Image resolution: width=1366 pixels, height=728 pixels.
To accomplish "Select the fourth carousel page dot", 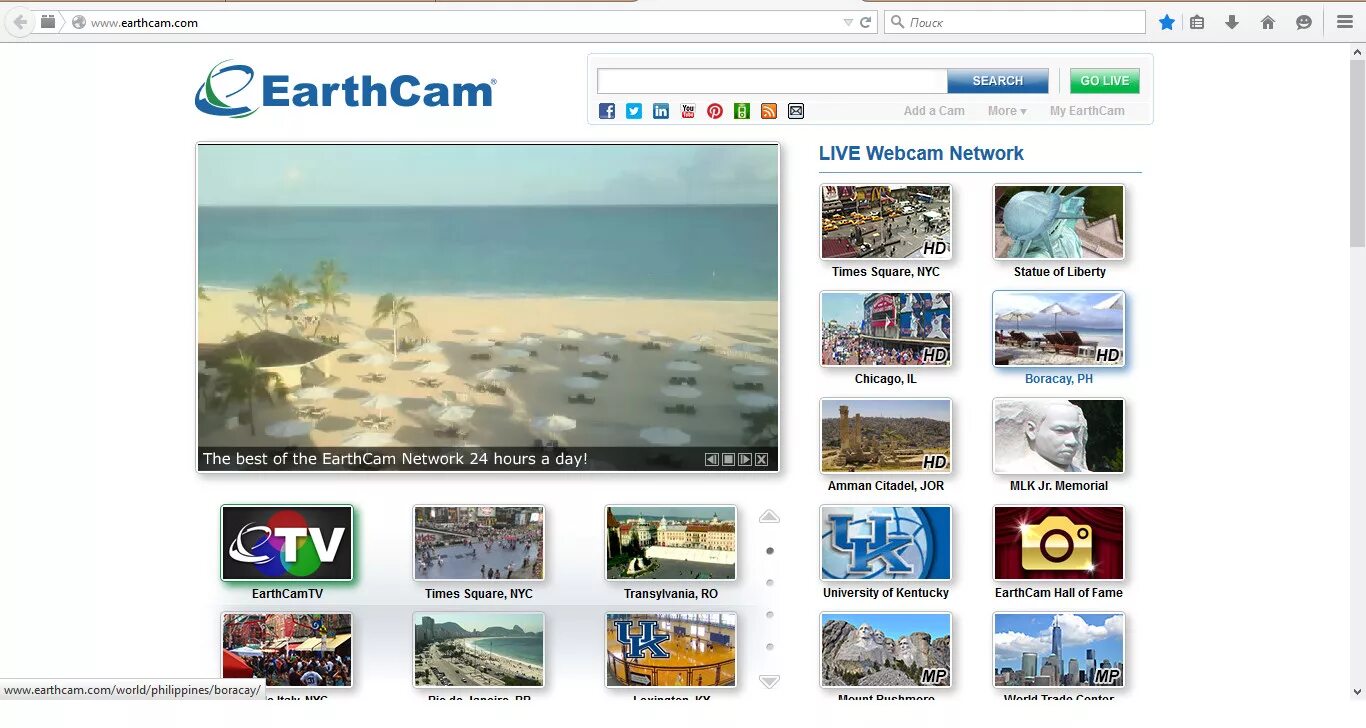I will point(770,647).
